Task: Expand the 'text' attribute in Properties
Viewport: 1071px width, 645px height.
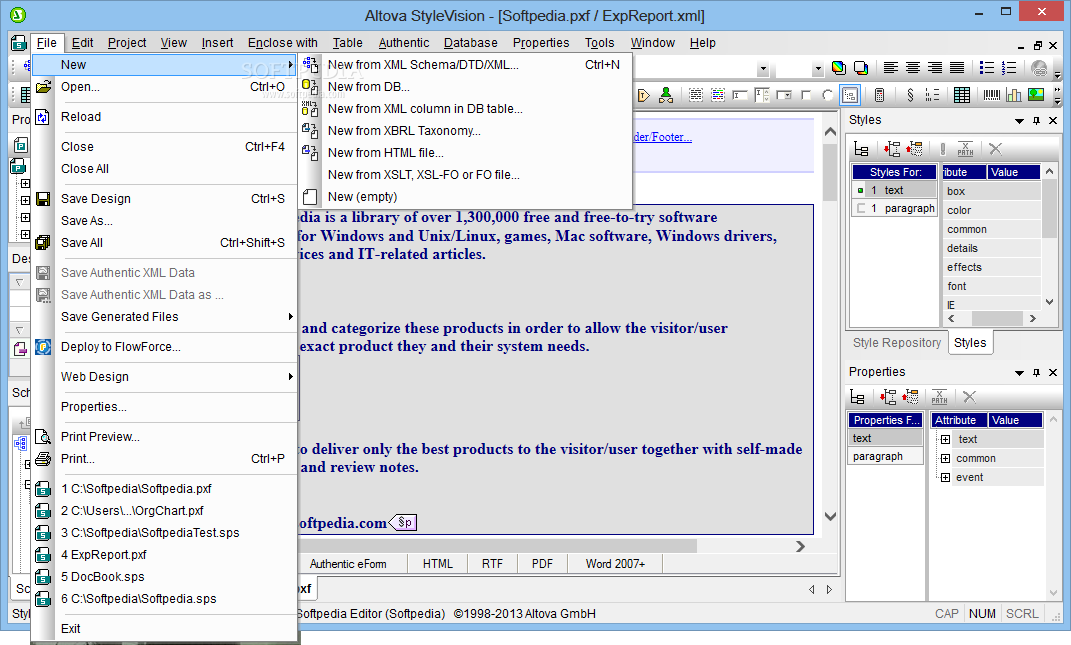Action: pos(945,439)
